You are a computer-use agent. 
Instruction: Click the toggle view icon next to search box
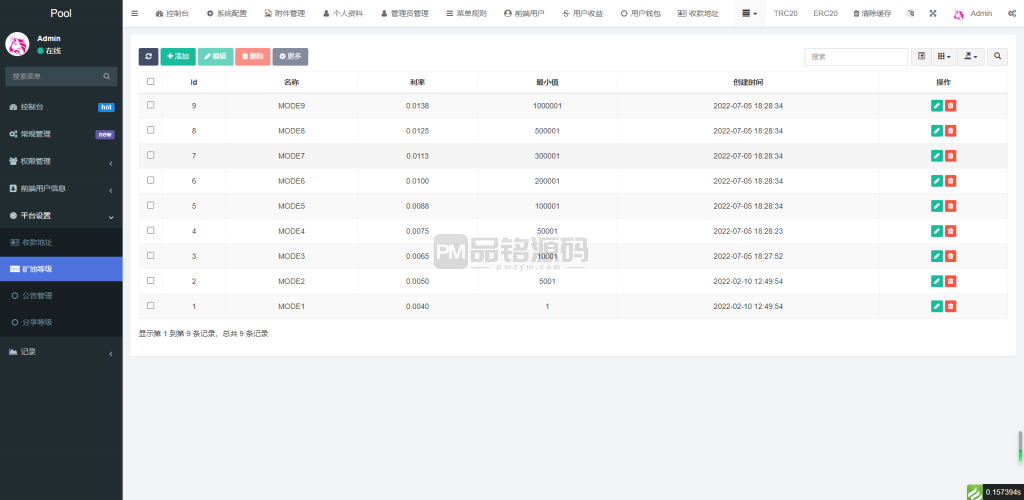[922, 57]
